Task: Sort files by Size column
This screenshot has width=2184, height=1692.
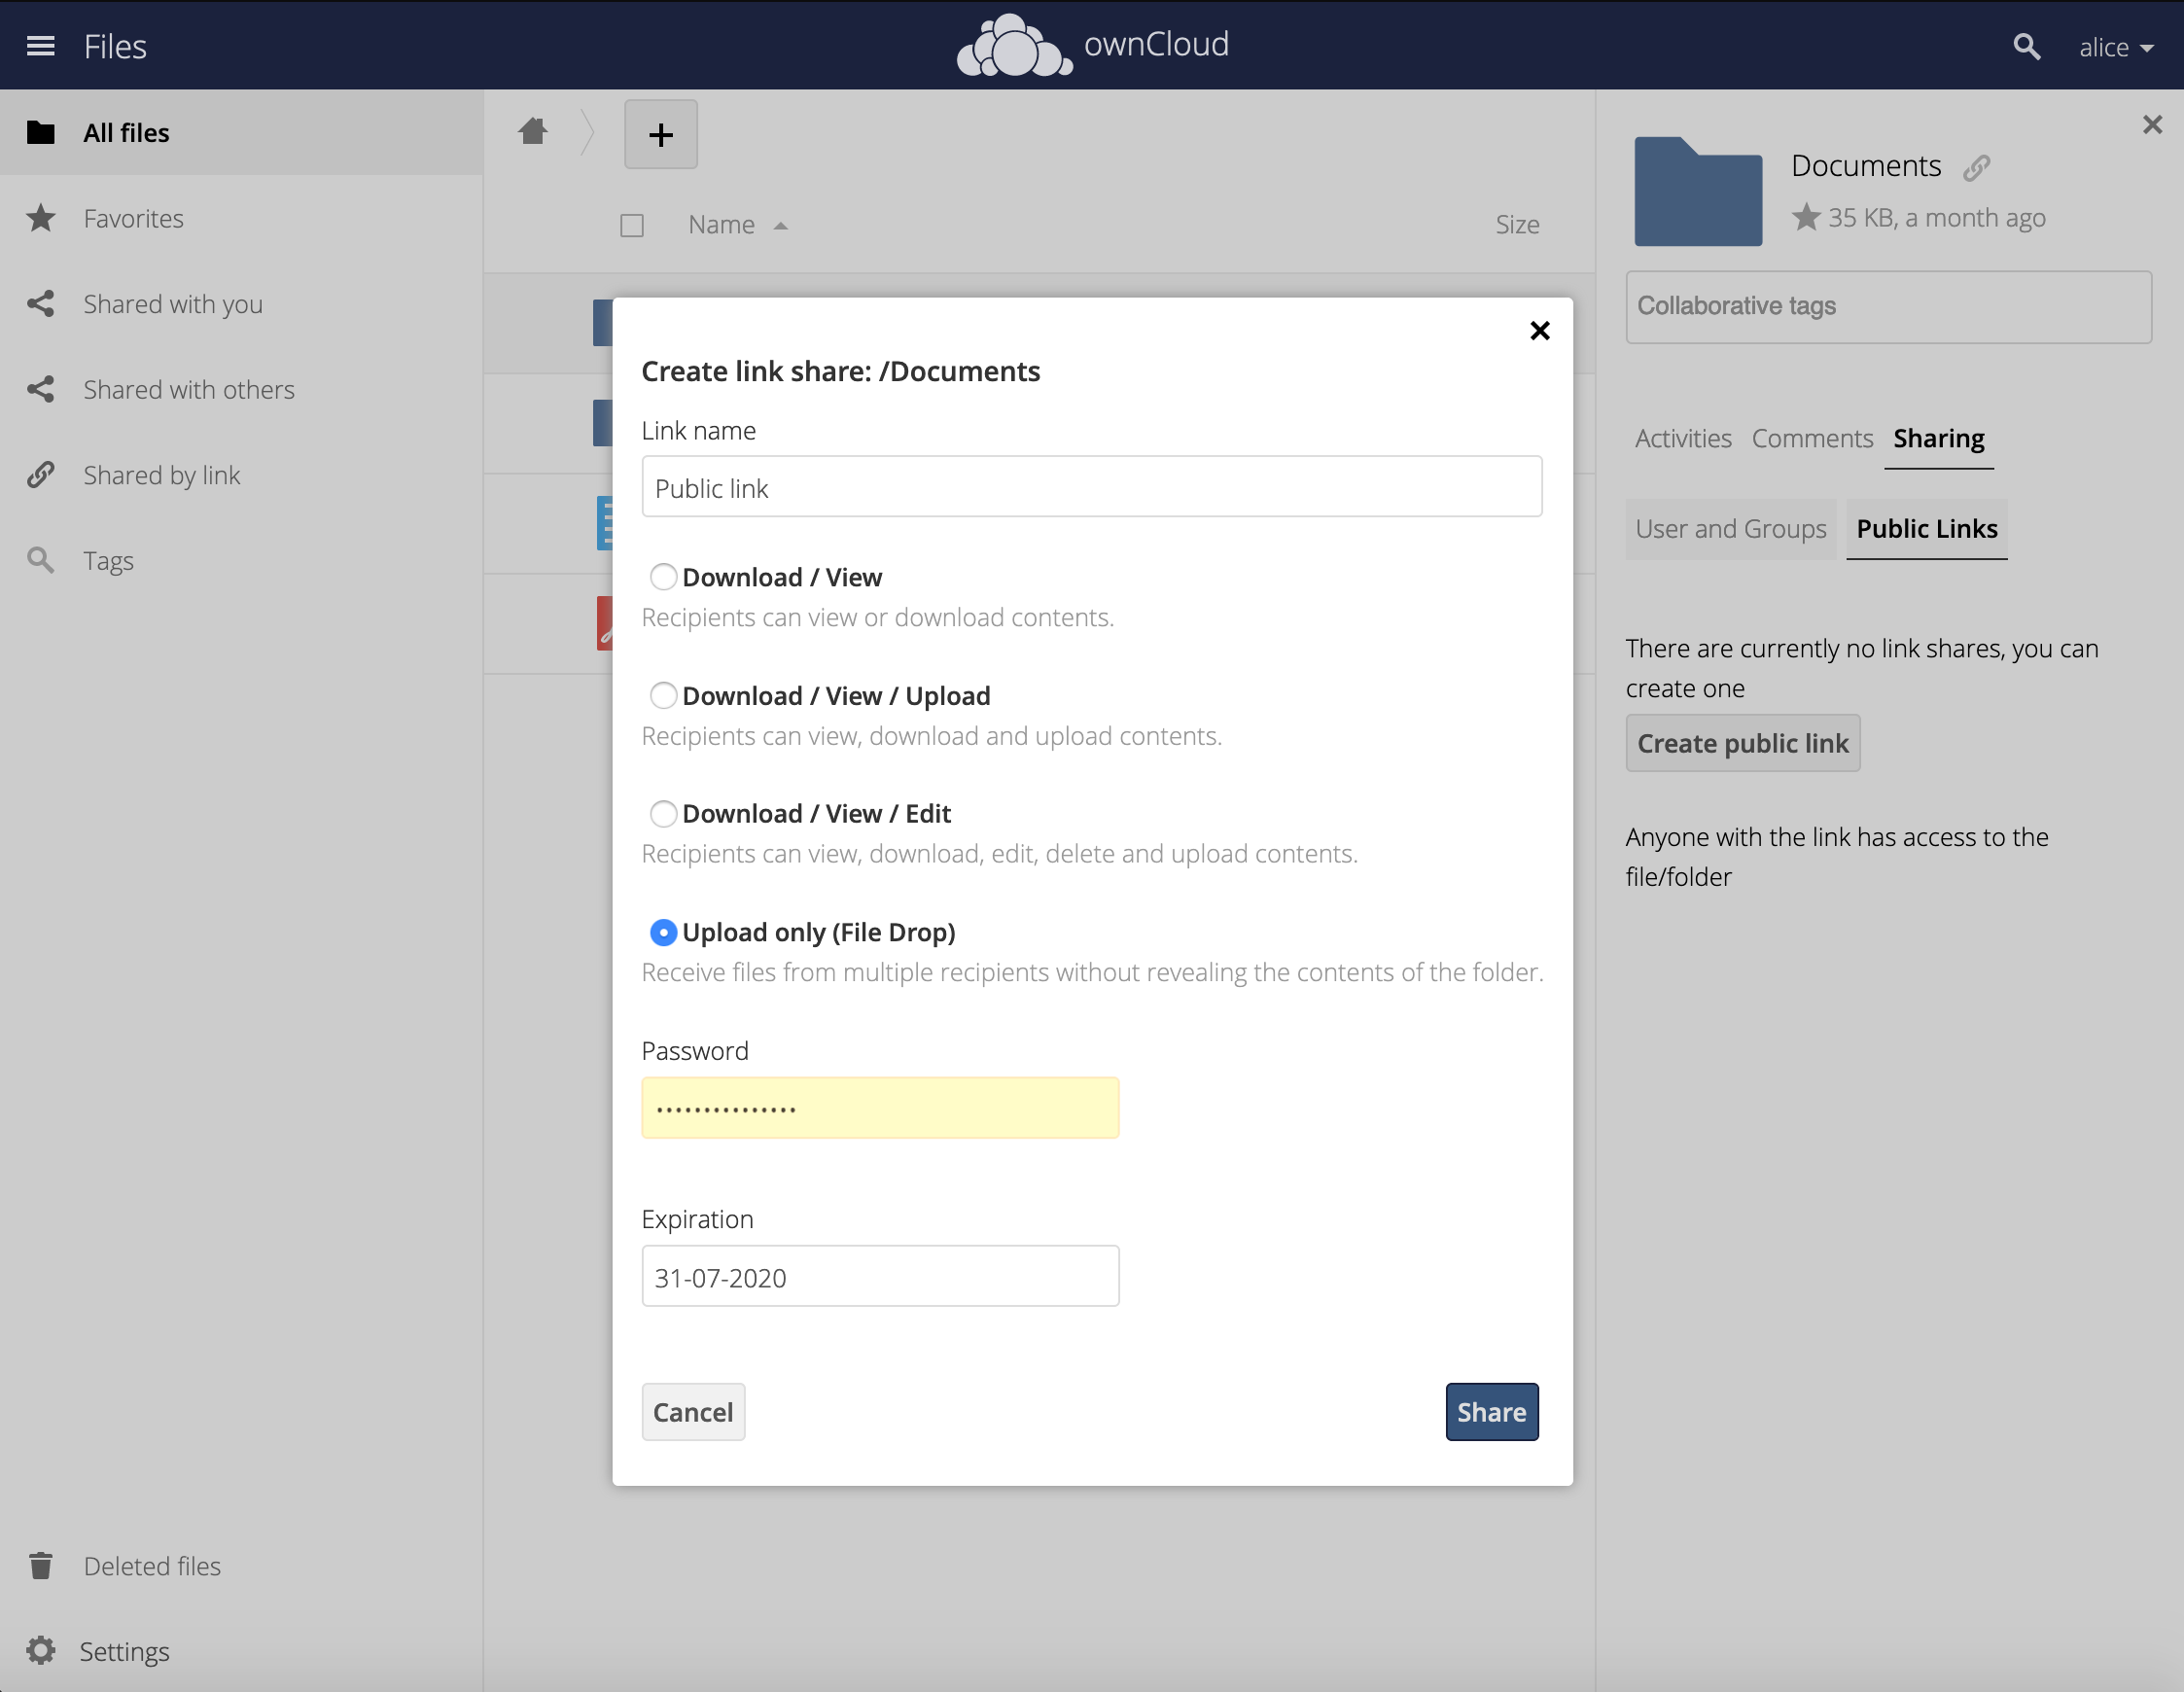Action: point(1517,225)
